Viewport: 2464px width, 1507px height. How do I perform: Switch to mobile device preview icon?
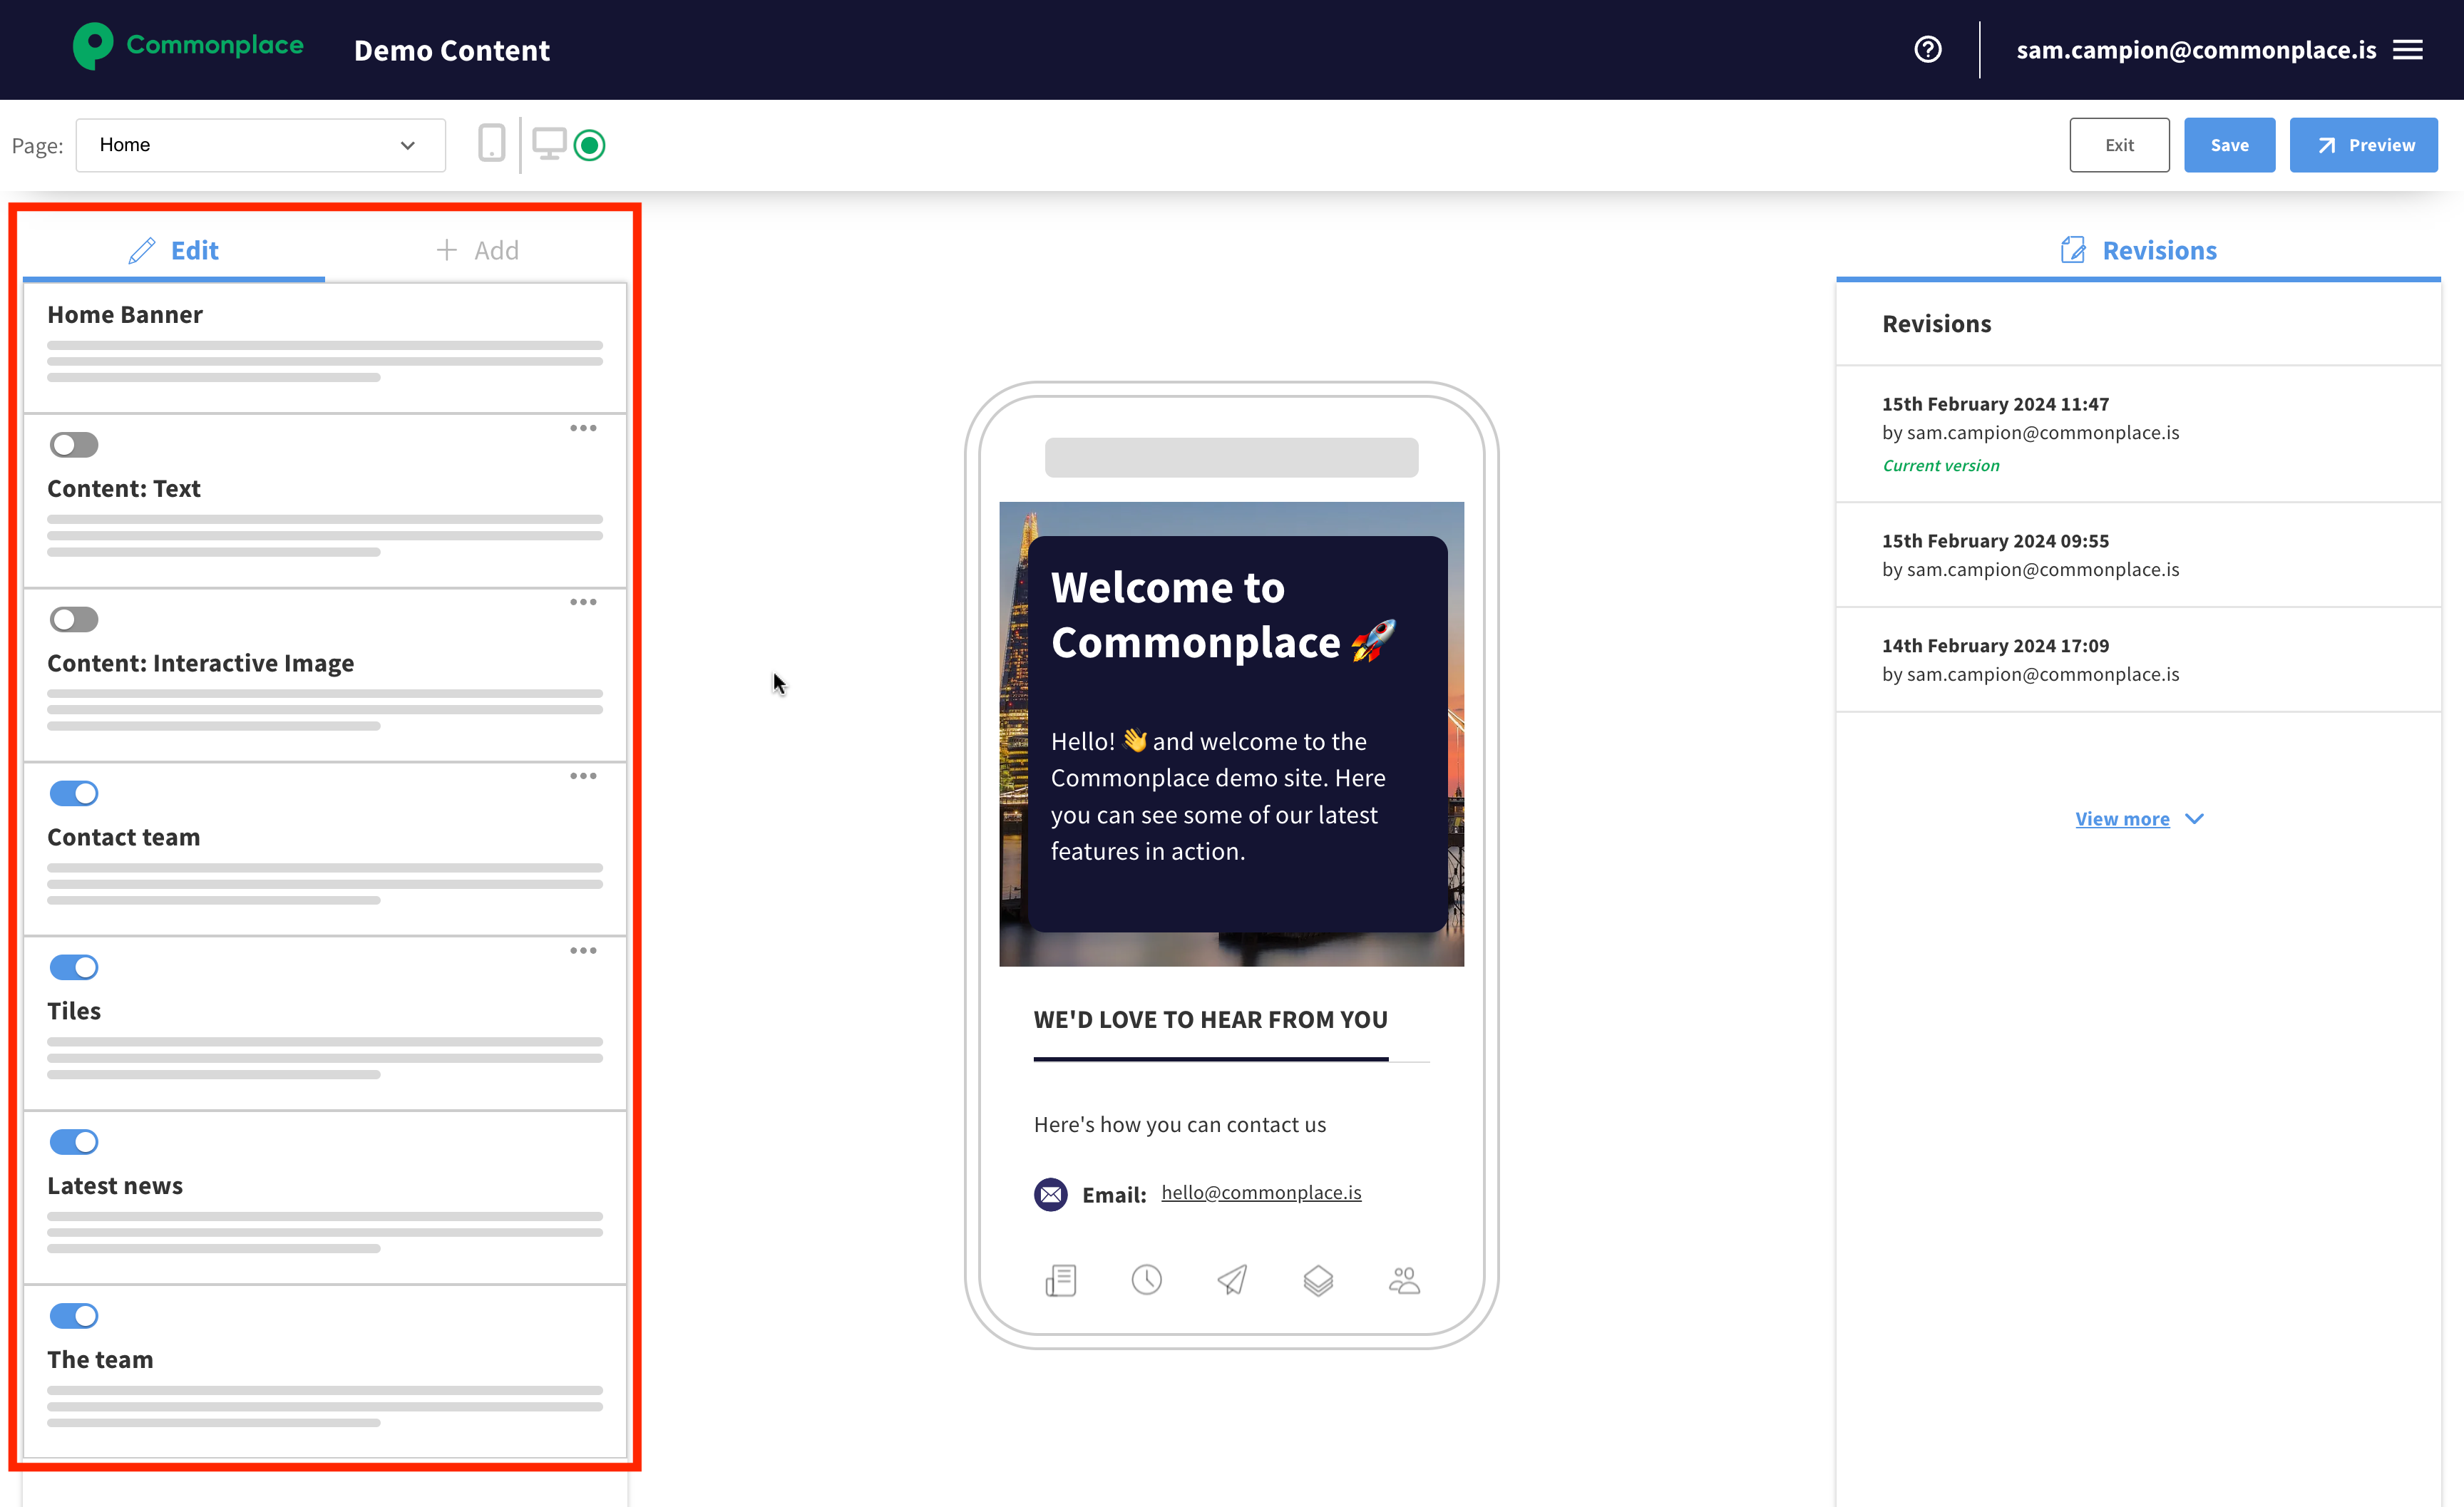coord(491,144)
